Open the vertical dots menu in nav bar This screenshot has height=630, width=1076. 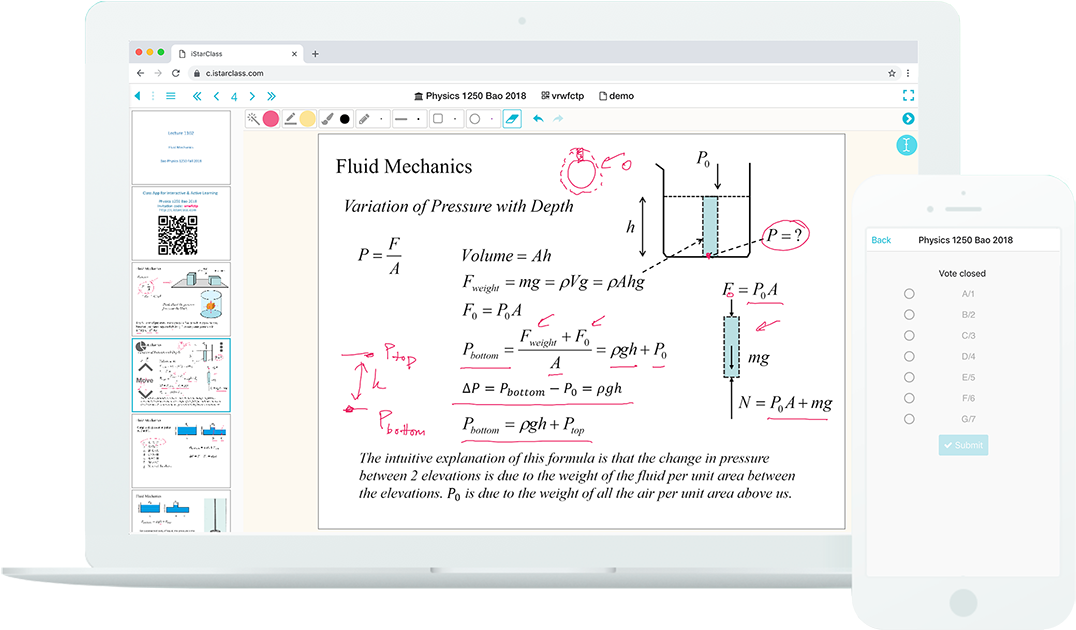(x=153, y=96)
